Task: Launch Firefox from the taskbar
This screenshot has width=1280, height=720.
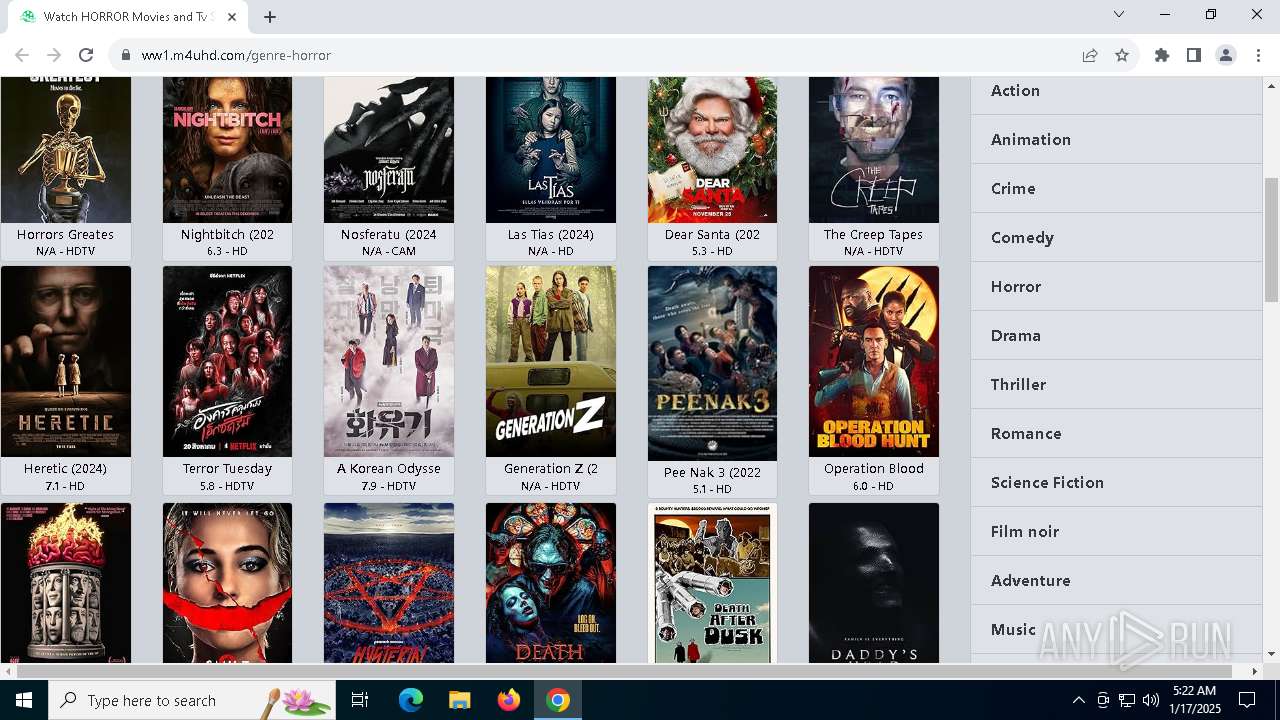Action: point(509,700)
